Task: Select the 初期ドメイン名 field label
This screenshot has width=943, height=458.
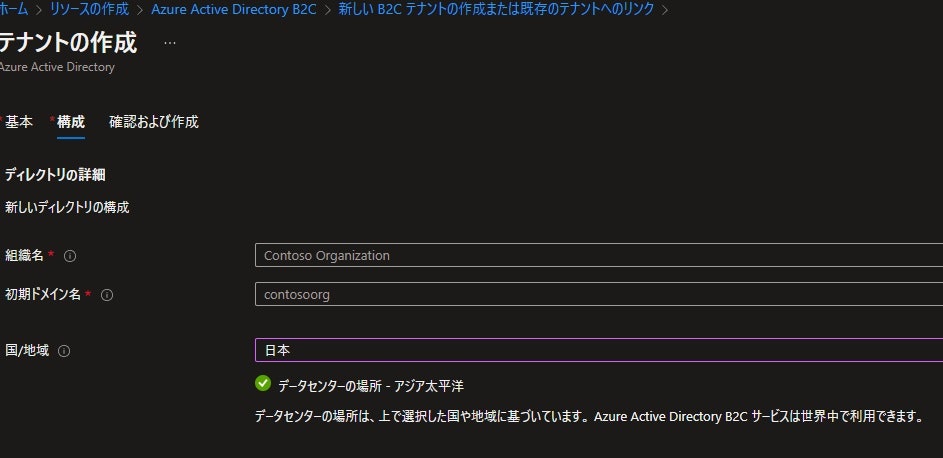Action: (43, 295)
